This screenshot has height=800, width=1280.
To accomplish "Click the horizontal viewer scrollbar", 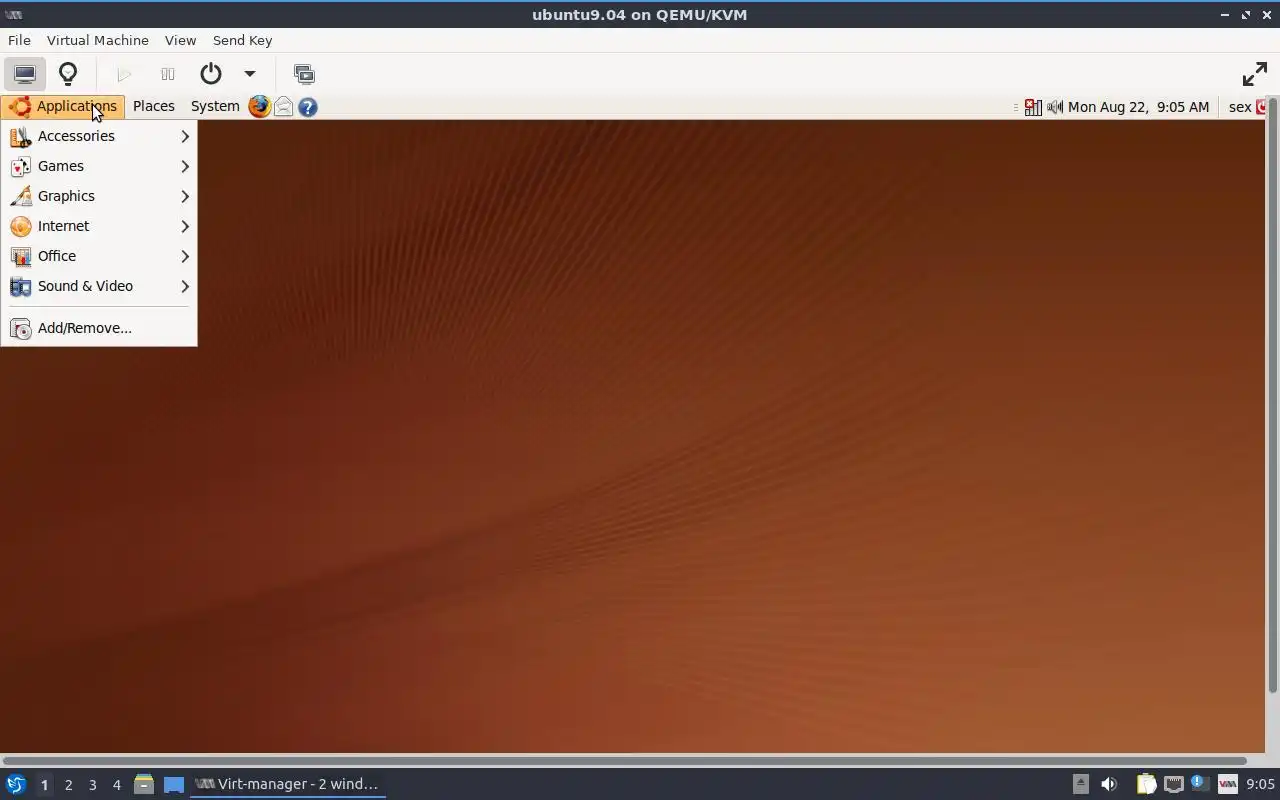I will [625, 761].
